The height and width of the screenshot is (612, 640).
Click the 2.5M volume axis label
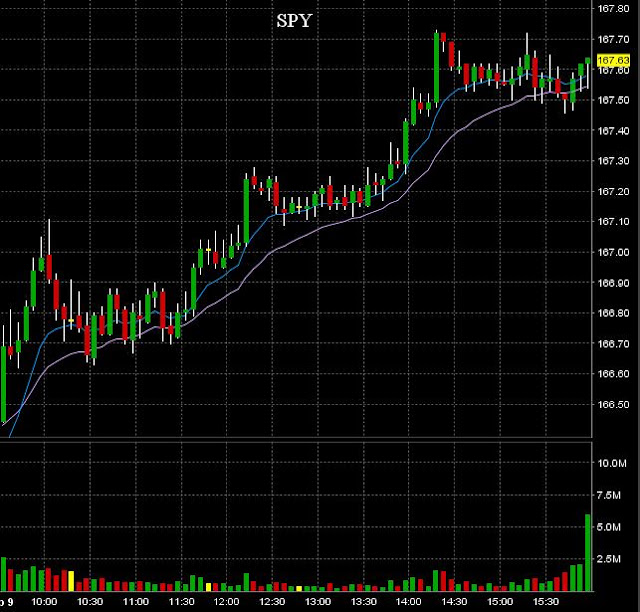click(x=608, y=559)
